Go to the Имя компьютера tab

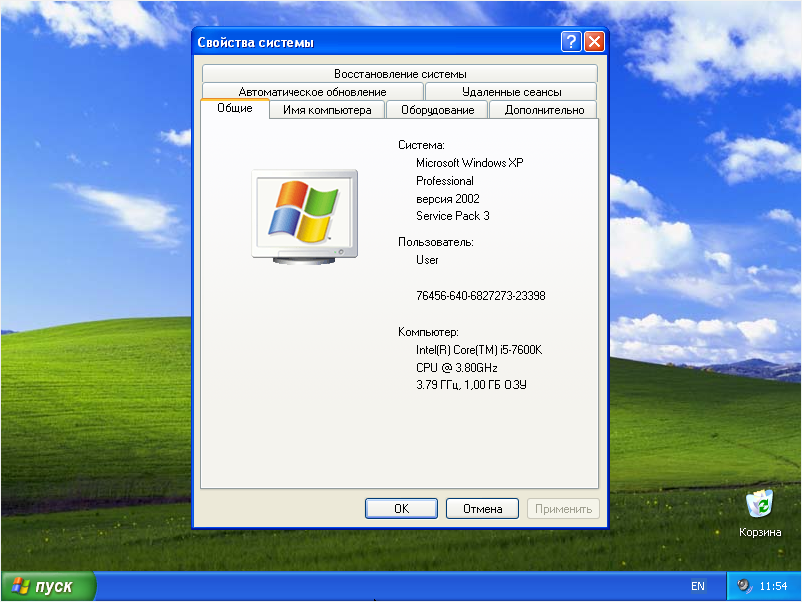click(x=327, y=110)
